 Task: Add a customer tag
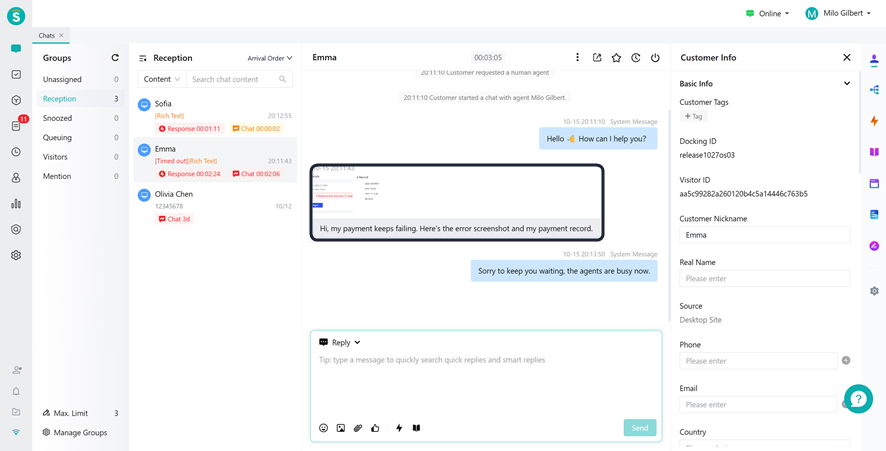click(693, 116)
